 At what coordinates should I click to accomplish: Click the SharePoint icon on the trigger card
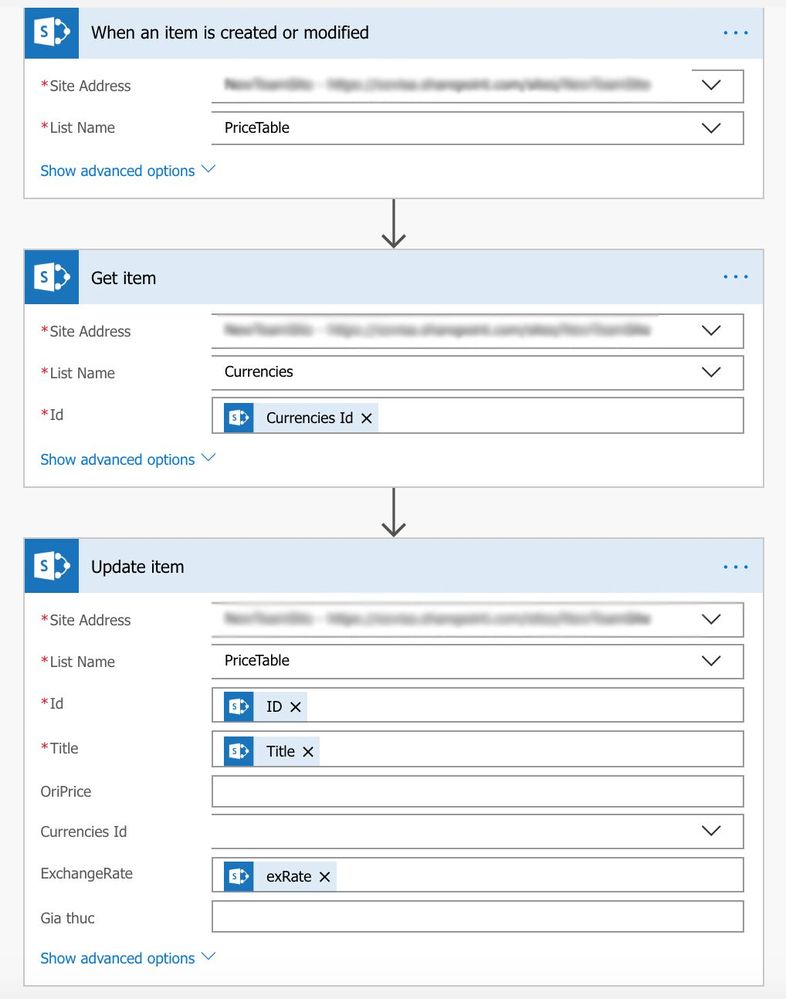[x=52, y=32]
